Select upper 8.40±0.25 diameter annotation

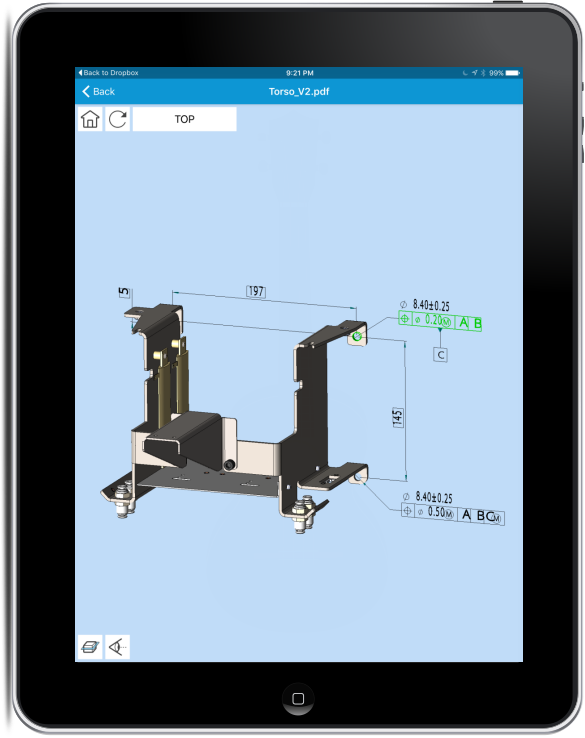[426, 305]
